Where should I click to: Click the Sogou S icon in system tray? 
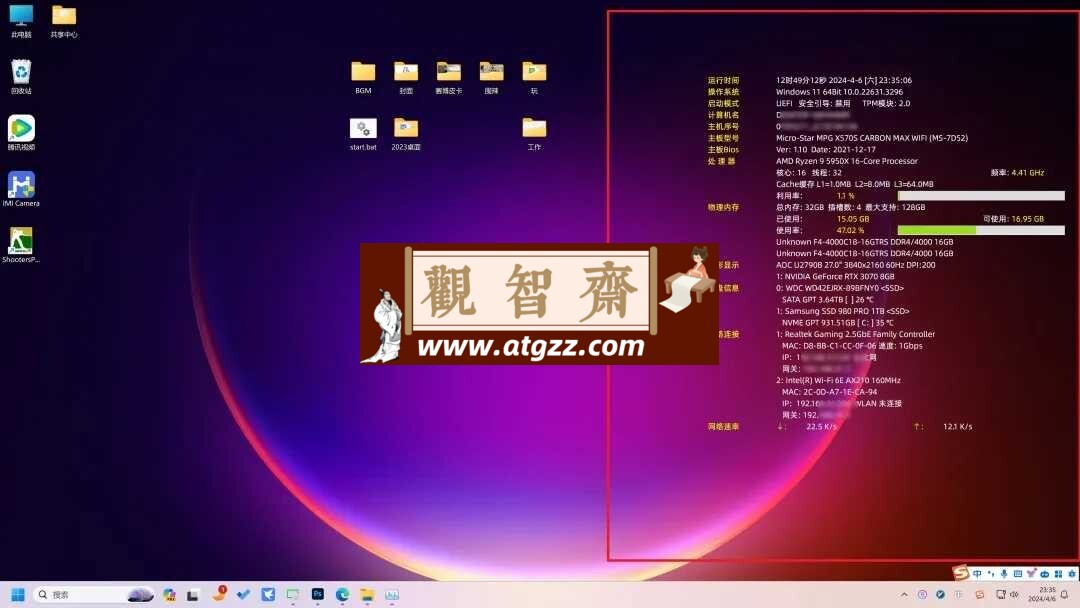(980, 595)
